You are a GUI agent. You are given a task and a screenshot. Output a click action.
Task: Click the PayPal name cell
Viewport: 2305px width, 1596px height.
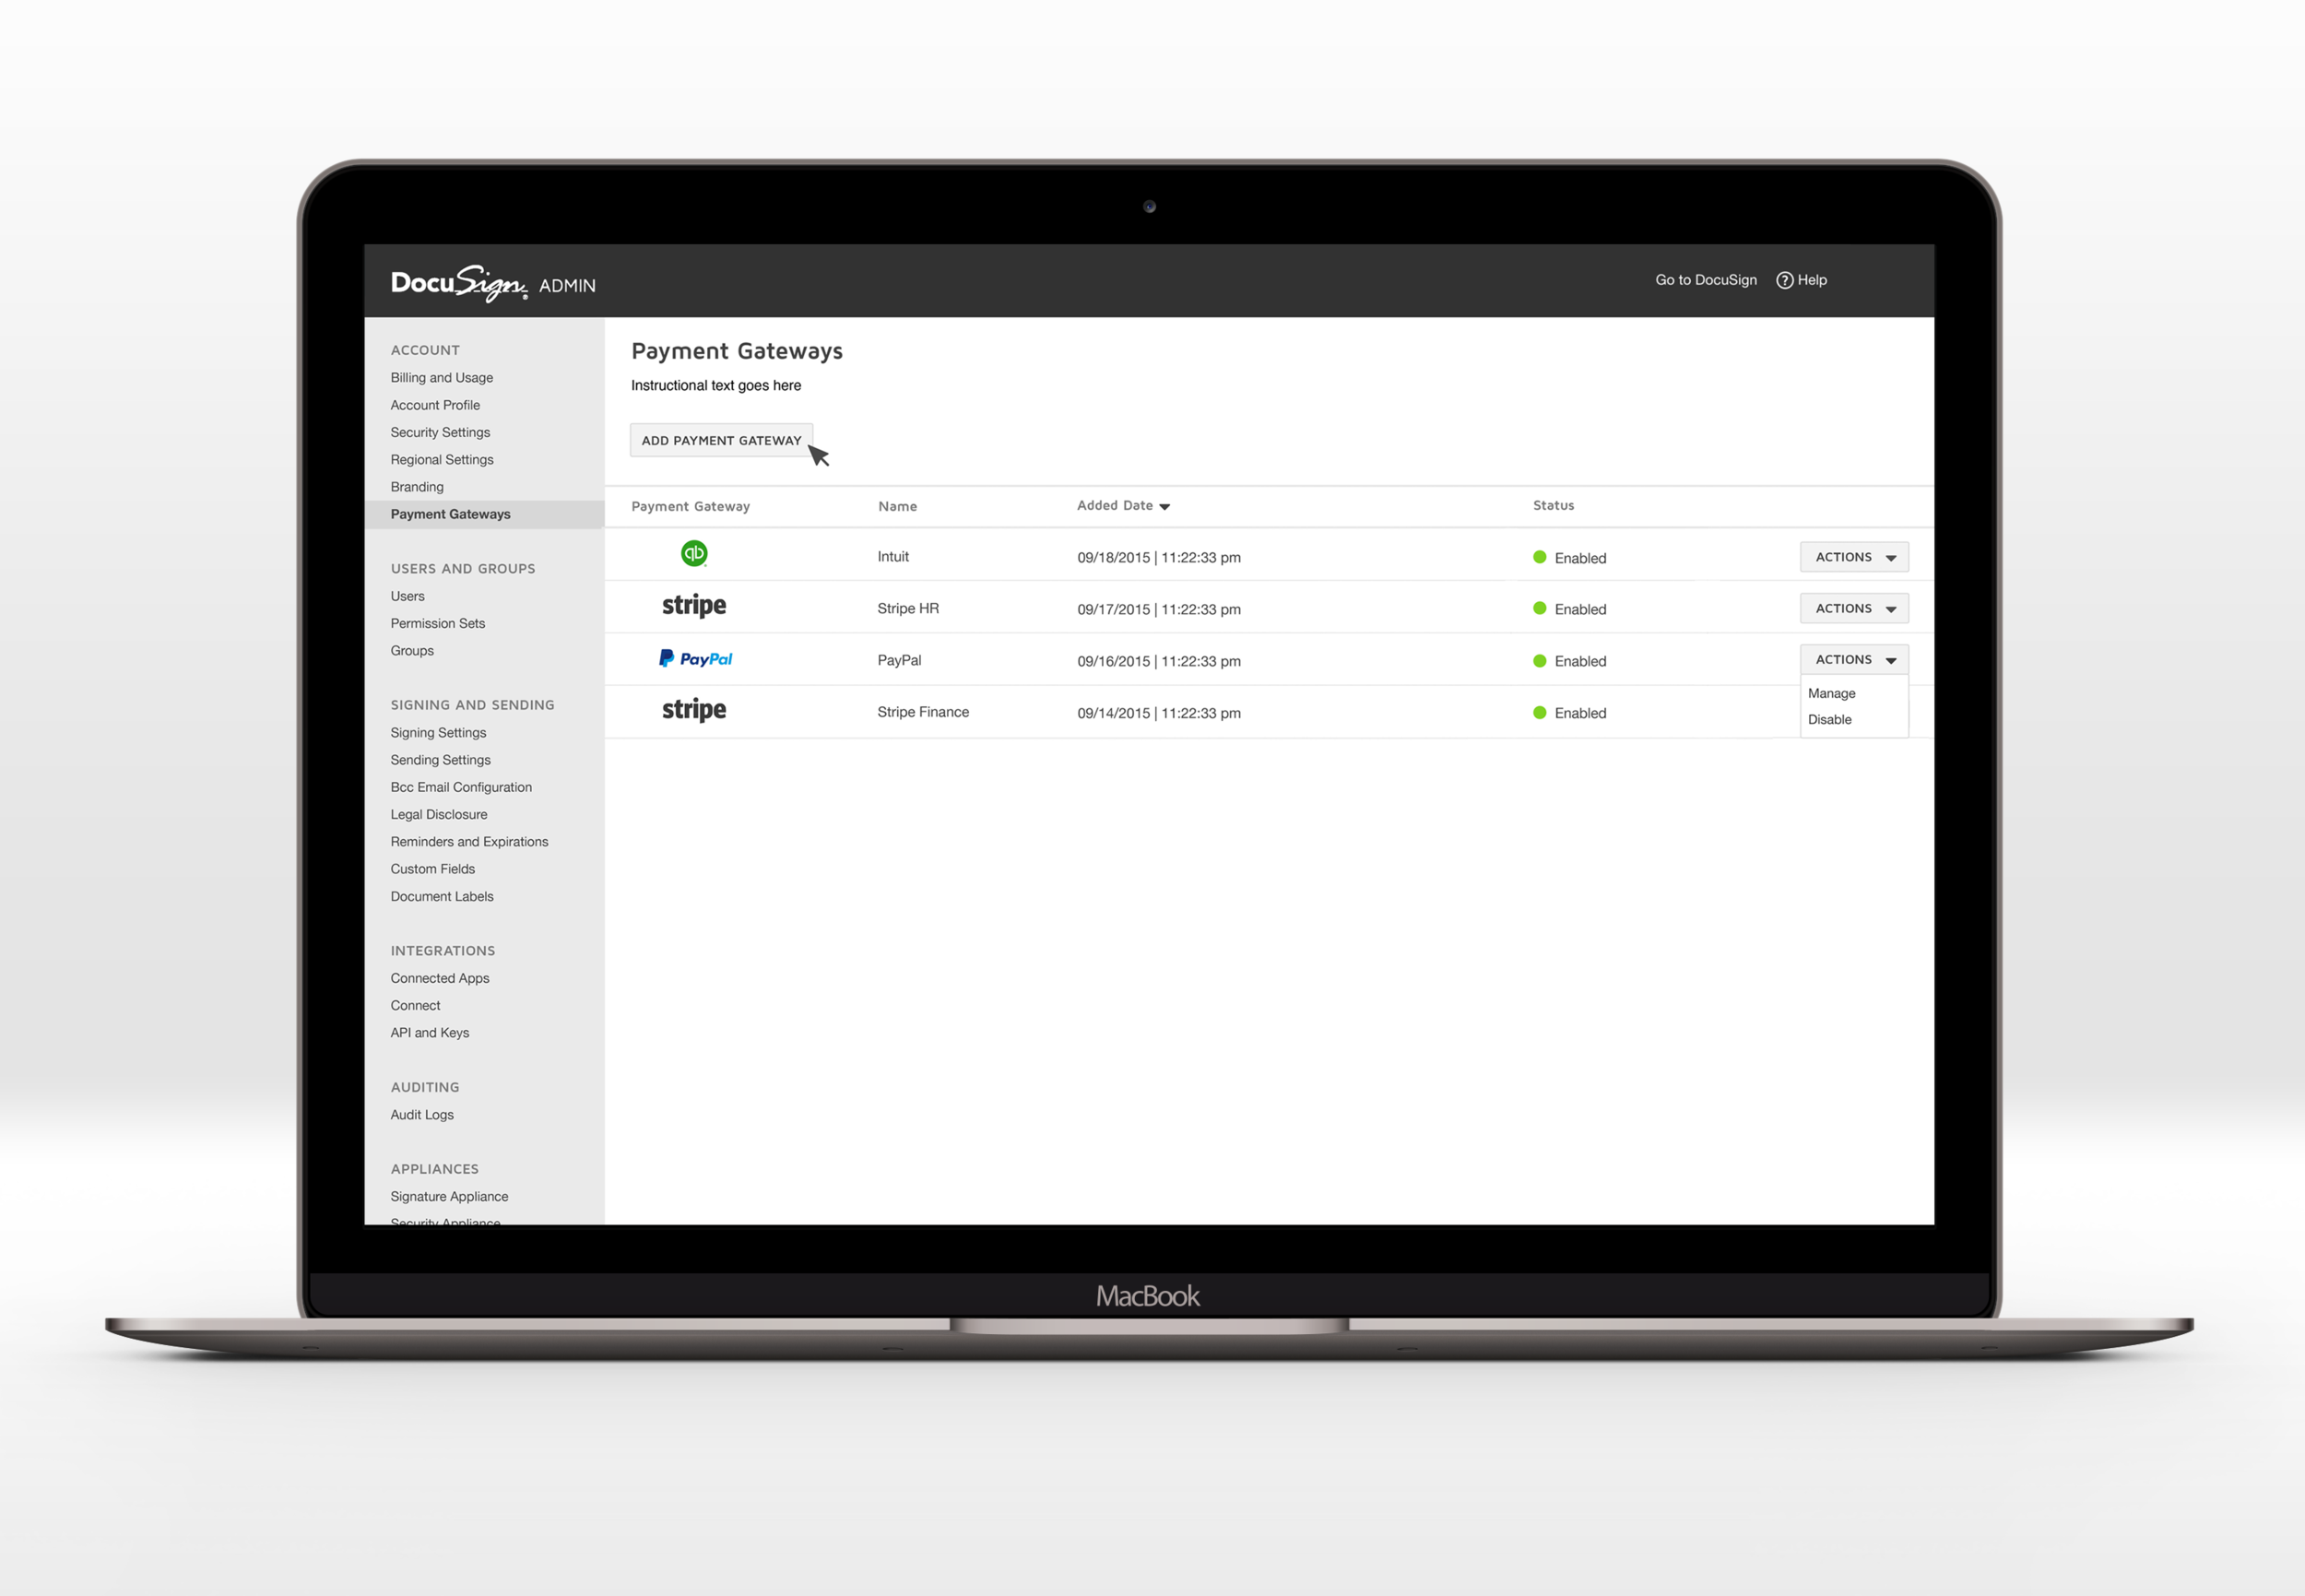pyautogui.click(x=899, y=660)
